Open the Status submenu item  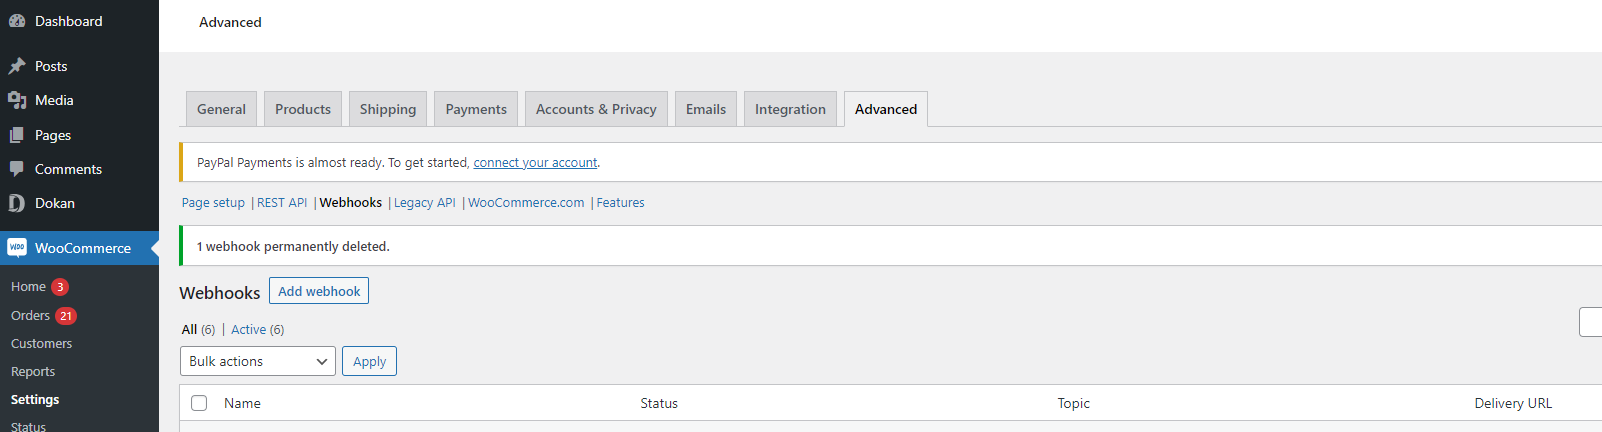pos(28,426)
